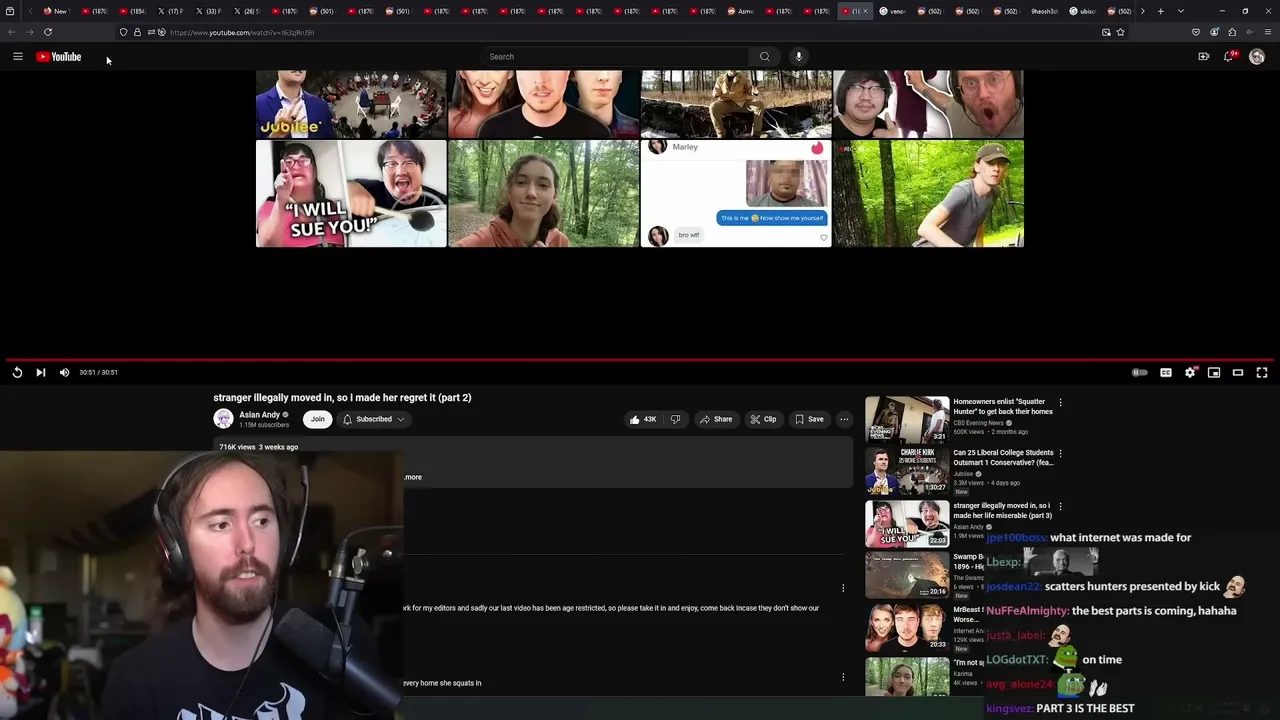This screenshot has width=1280, height=720.
Task: Open the account avatar menu
Action: [1257, 57]
